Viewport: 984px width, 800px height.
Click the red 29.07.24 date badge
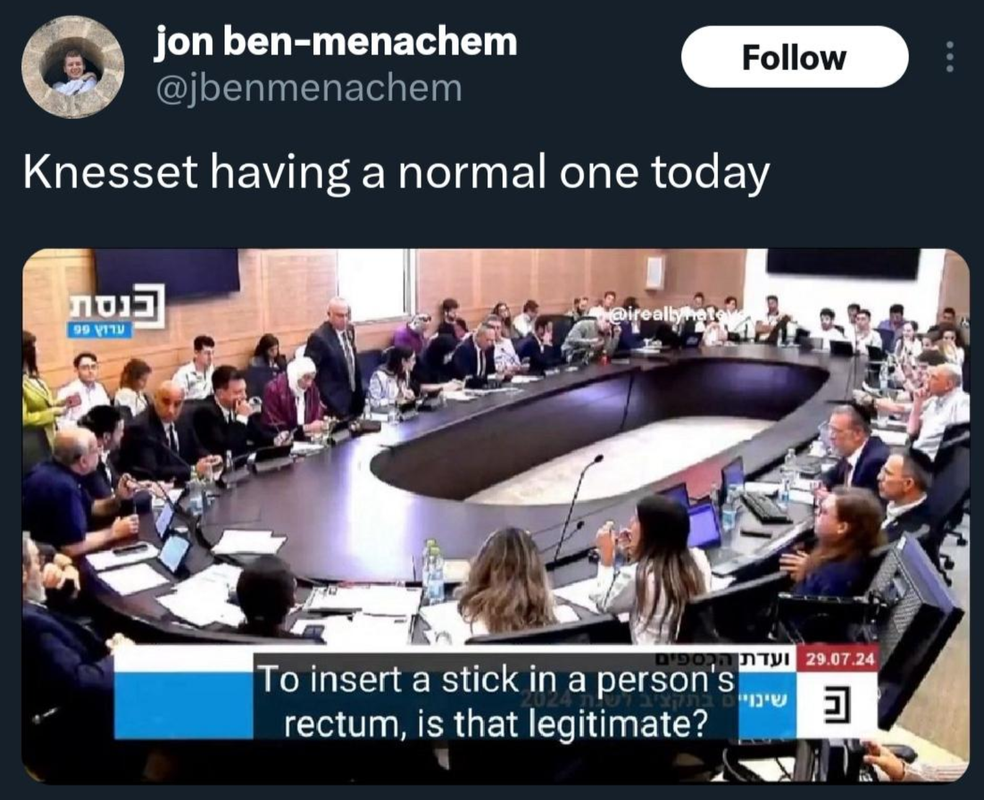(839, 659)
